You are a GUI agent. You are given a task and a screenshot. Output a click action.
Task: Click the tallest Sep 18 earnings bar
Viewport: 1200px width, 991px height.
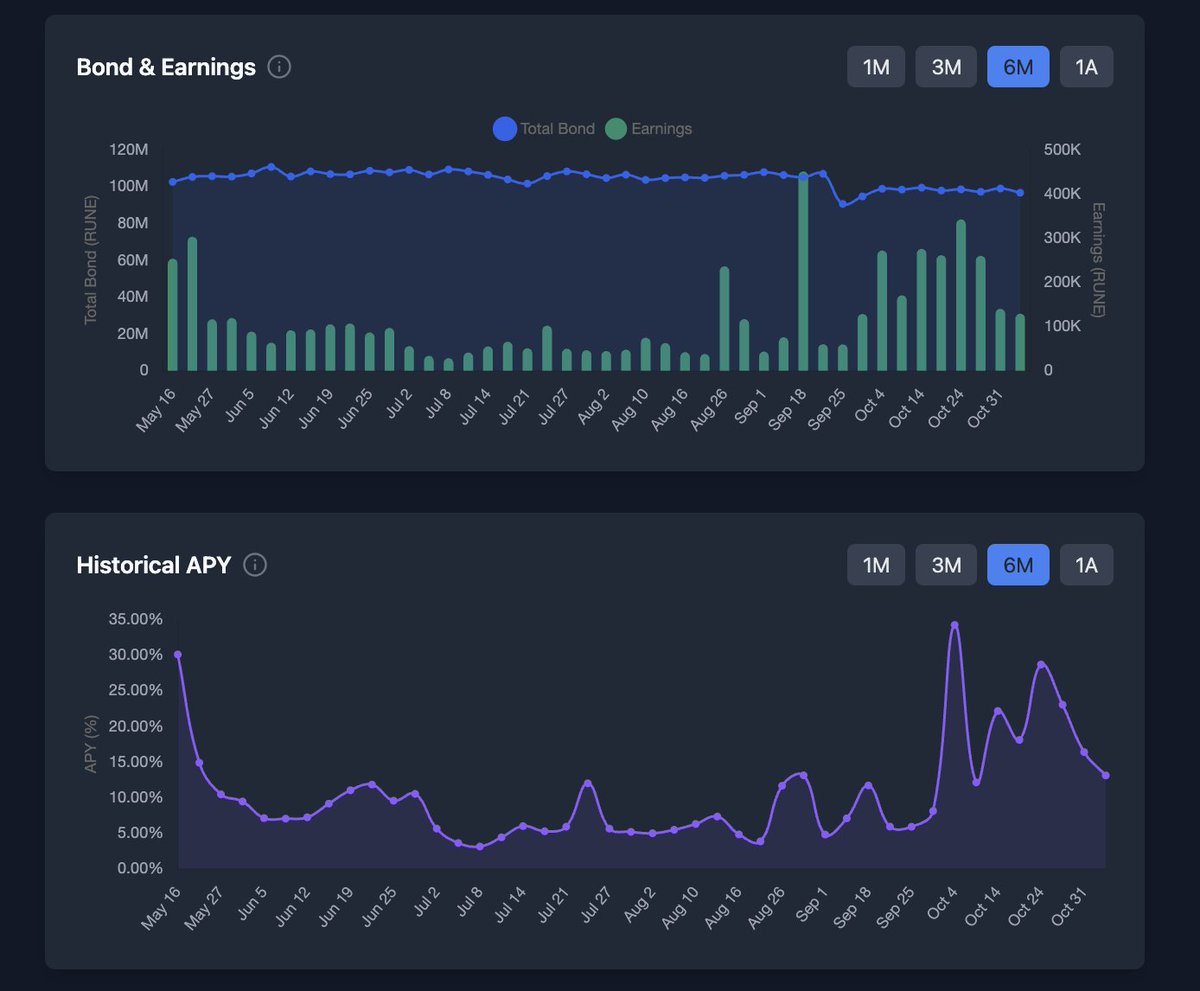803,271
